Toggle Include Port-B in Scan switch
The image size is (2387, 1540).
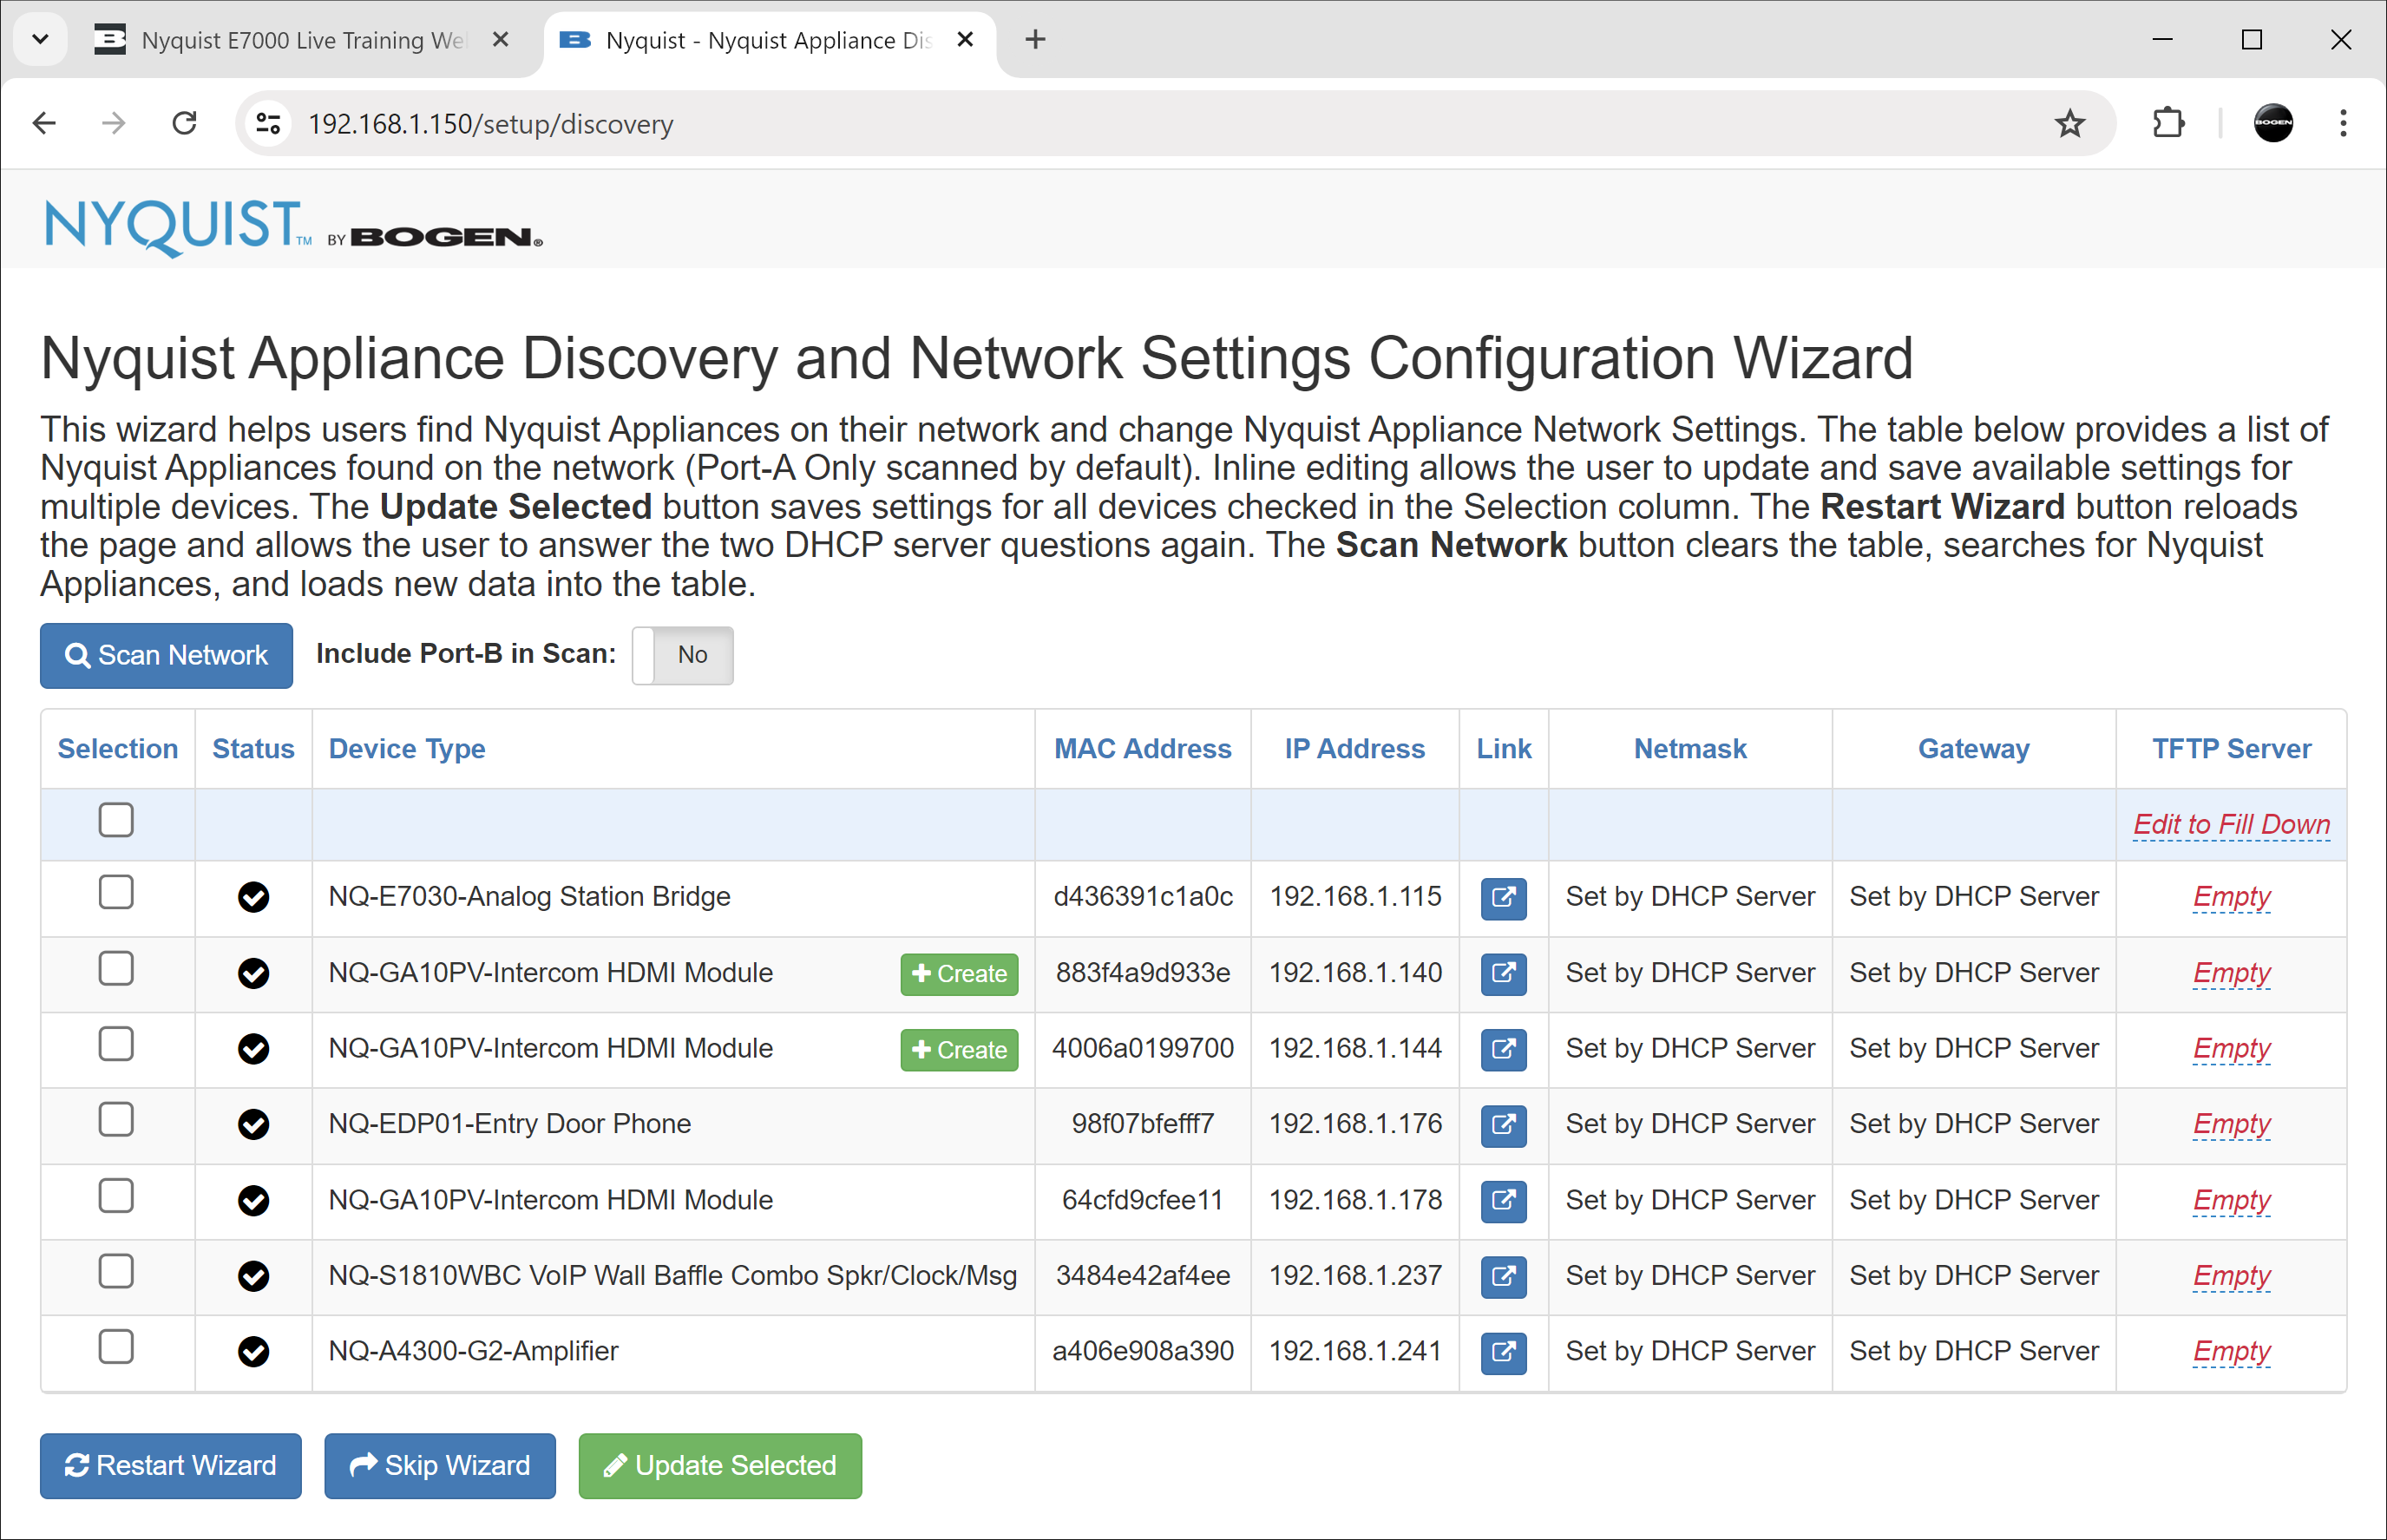point(682,655)
